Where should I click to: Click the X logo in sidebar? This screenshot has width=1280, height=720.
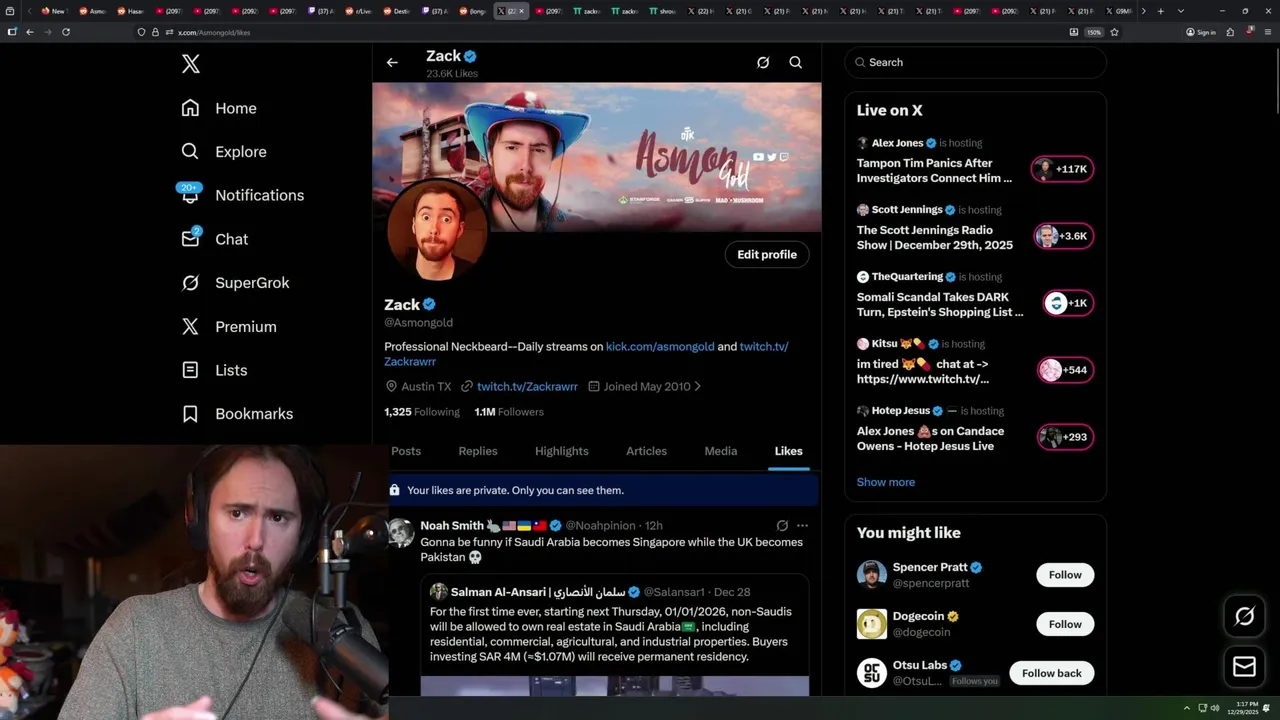pyautogui.click(x=191, y=64)
